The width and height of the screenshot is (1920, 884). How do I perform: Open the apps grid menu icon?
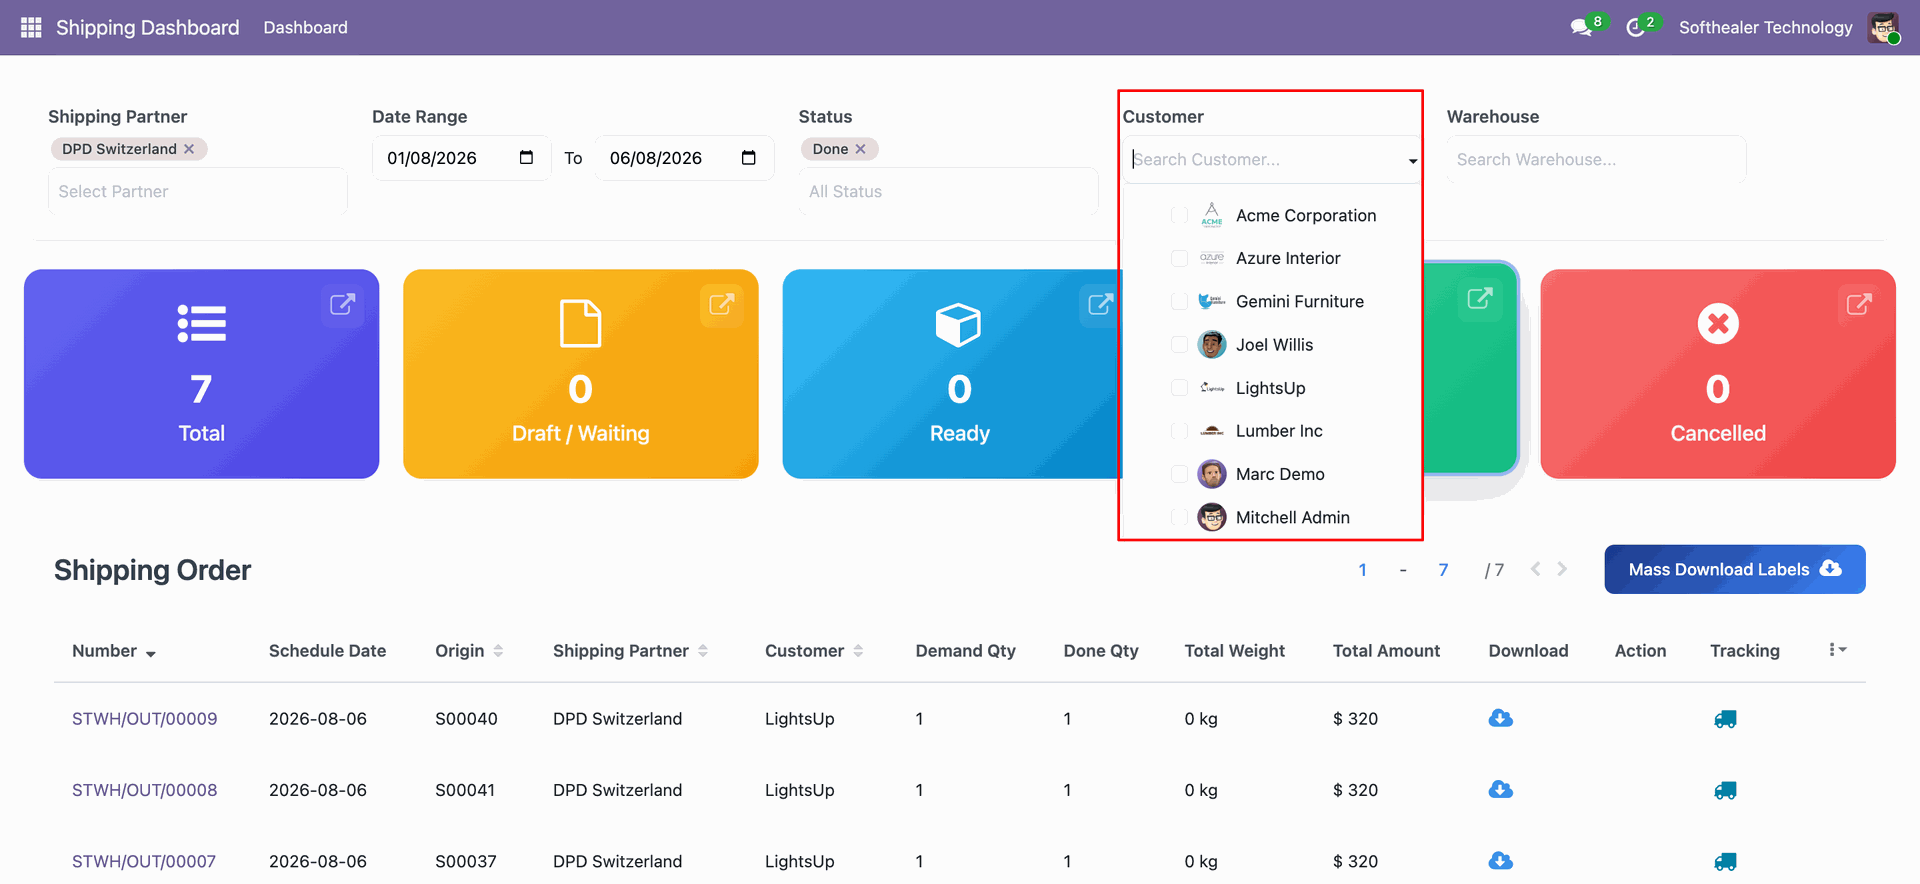[31, 27]
